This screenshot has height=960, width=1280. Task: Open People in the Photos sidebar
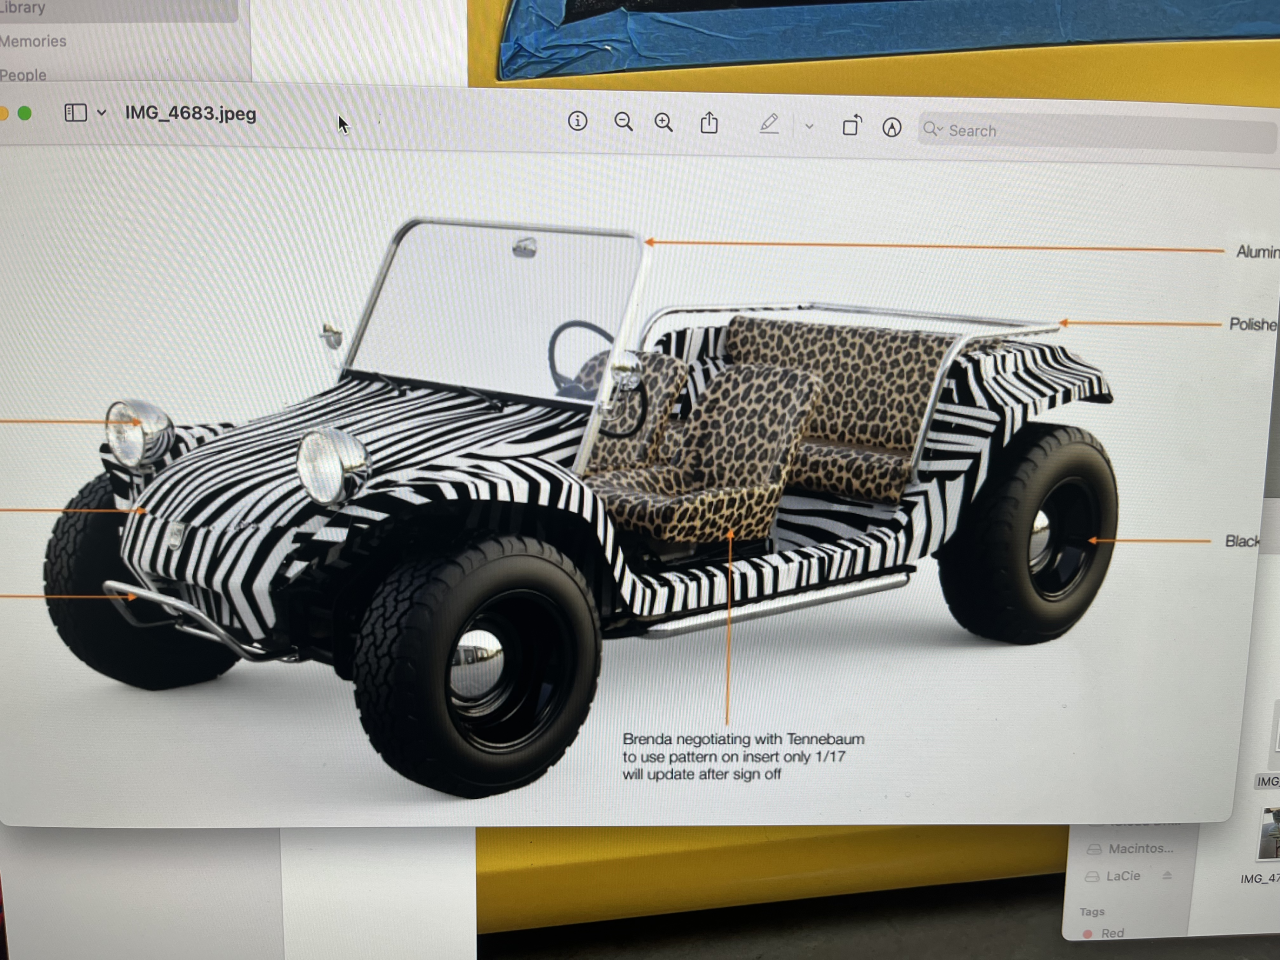pos(23,75)
